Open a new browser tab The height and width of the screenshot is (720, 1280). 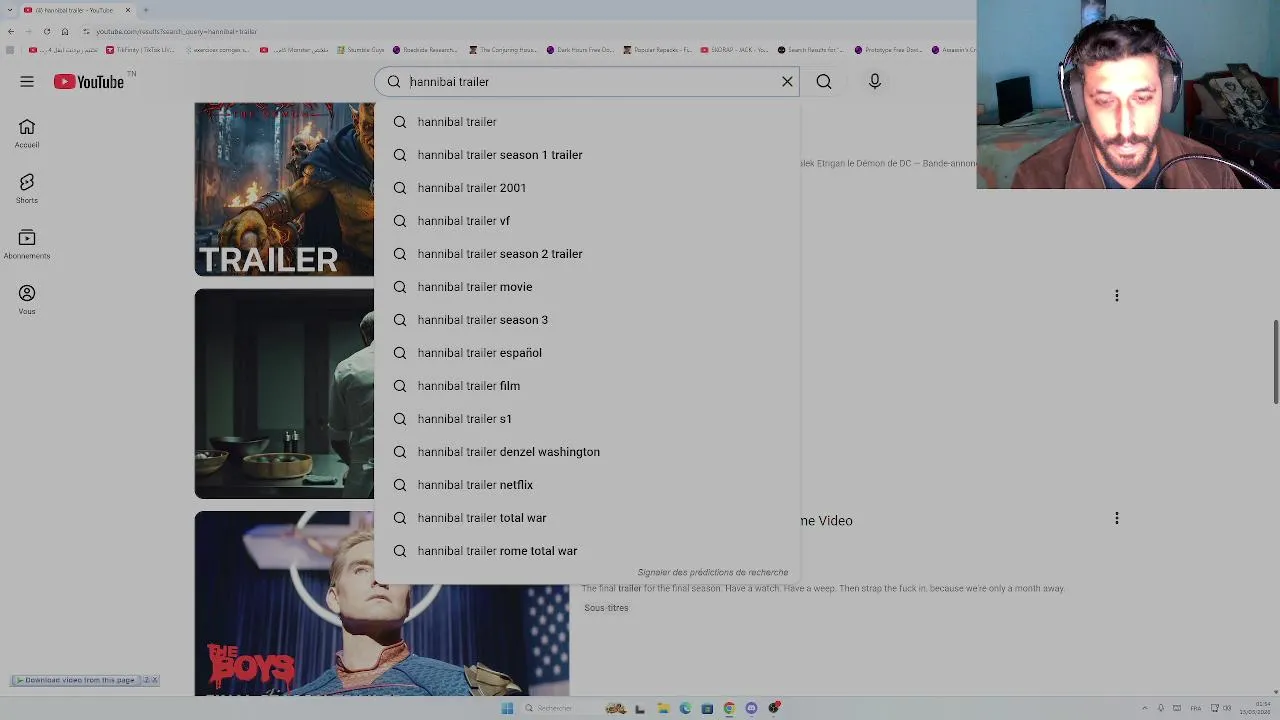point(146,10)
